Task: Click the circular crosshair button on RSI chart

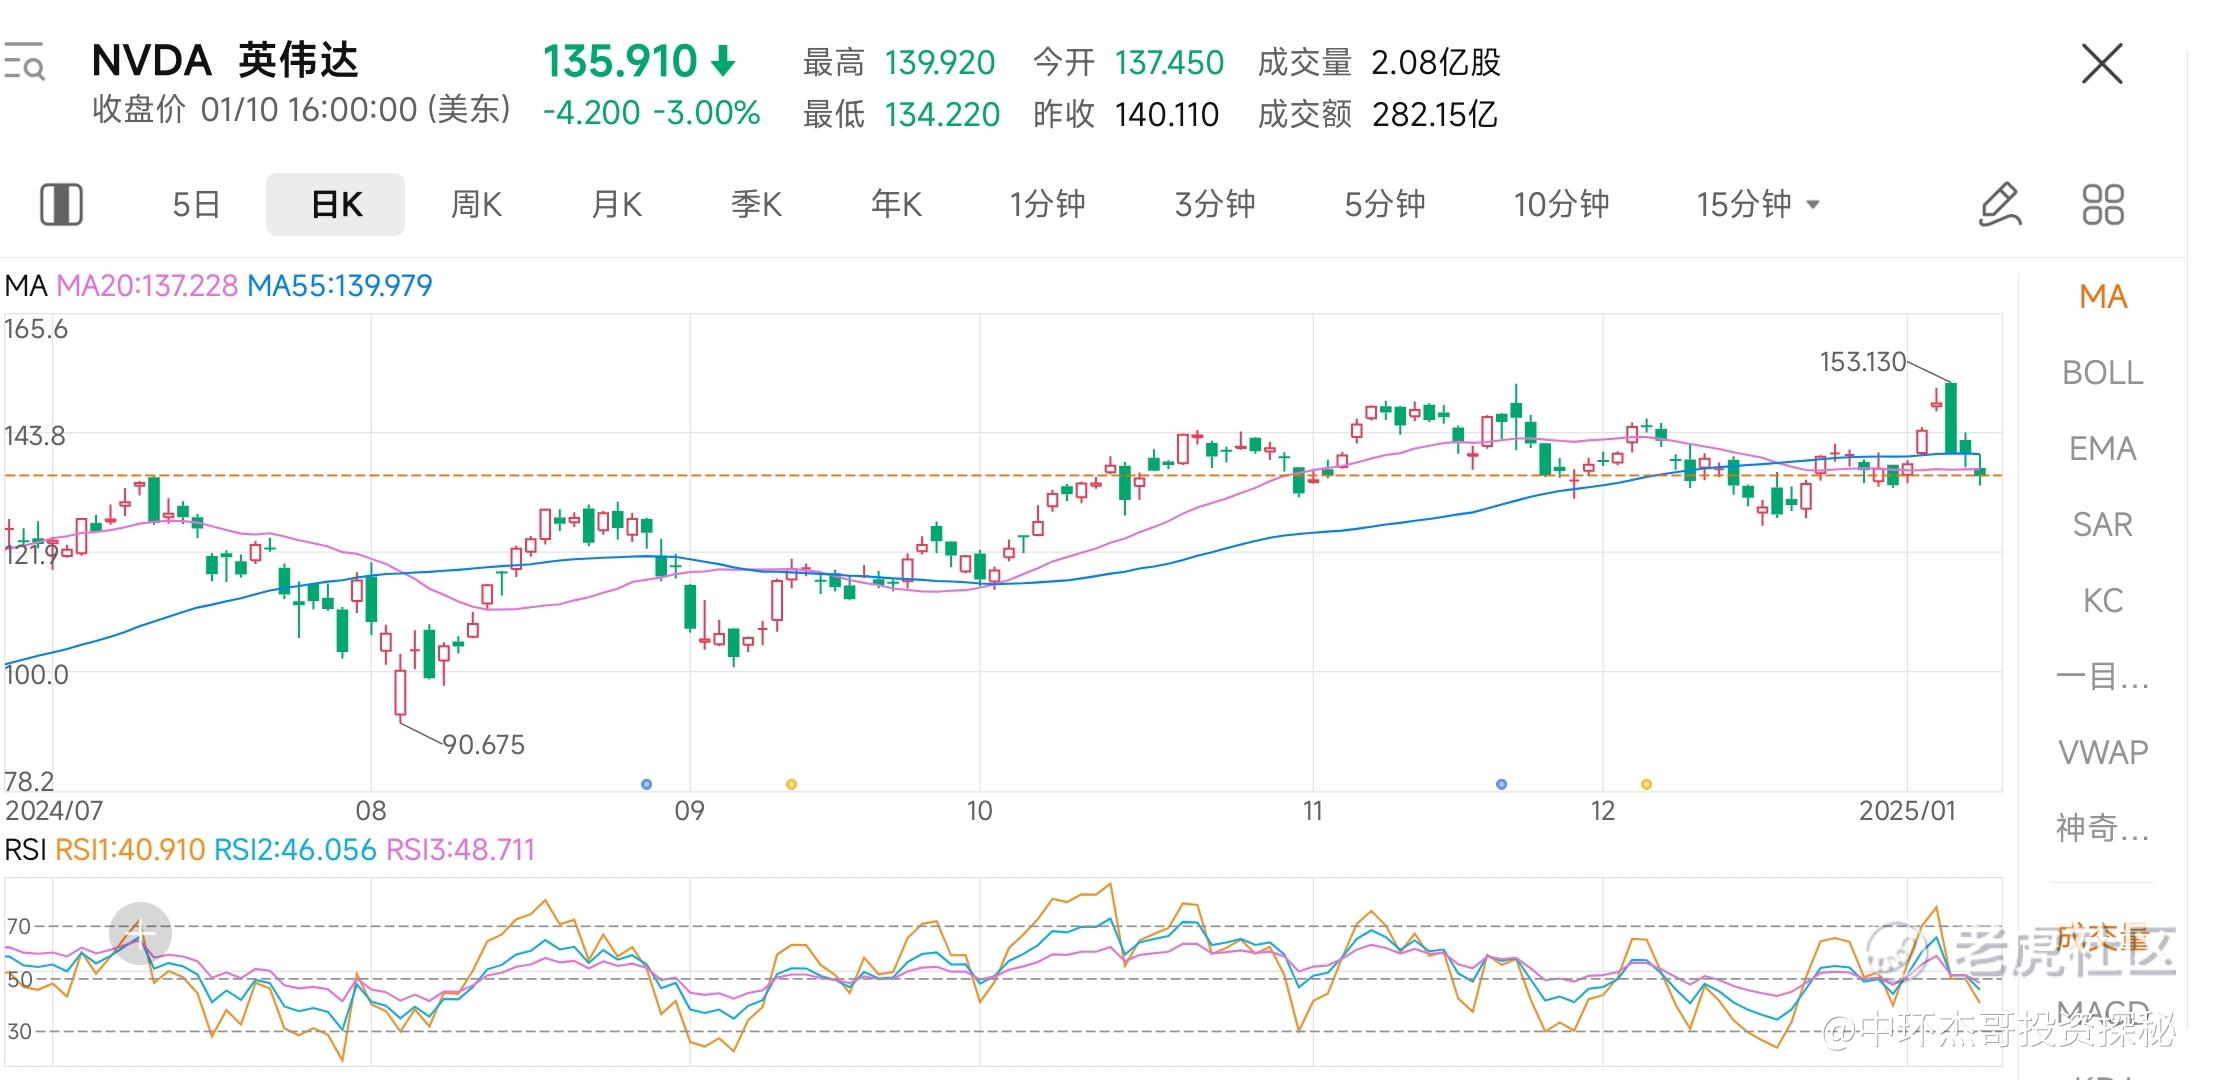Action: (140, 933)
